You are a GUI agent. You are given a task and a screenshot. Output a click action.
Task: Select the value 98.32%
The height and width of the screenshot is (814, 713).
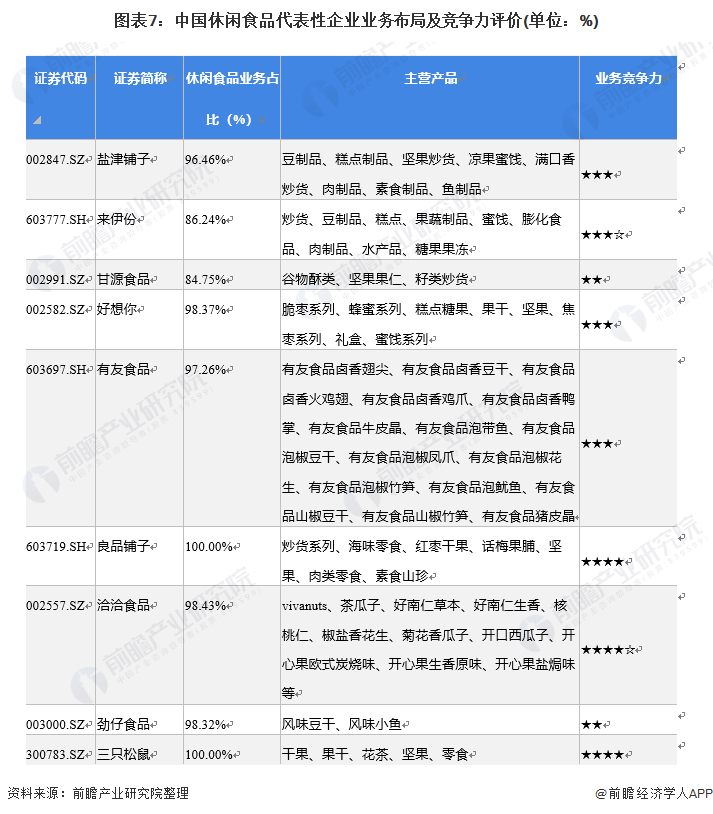click(x=206, y=725)
